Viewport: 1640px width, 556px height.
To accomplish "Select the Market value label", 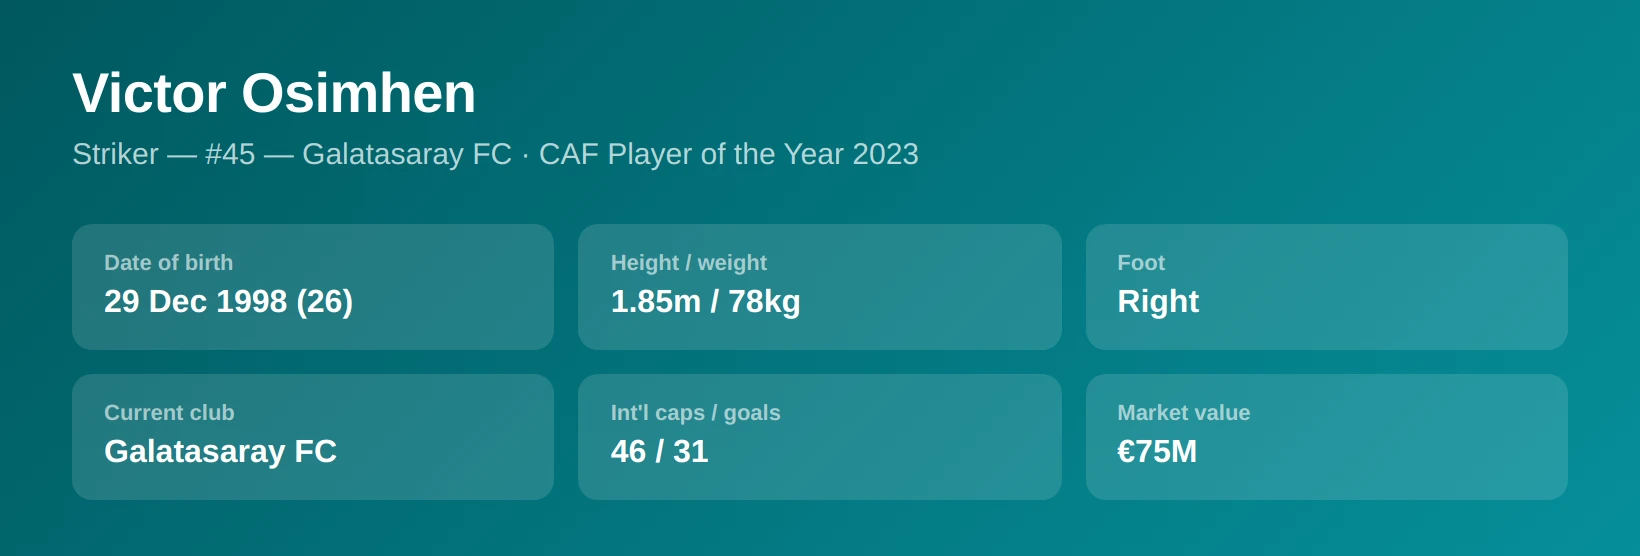I will tap(1184, 413).
